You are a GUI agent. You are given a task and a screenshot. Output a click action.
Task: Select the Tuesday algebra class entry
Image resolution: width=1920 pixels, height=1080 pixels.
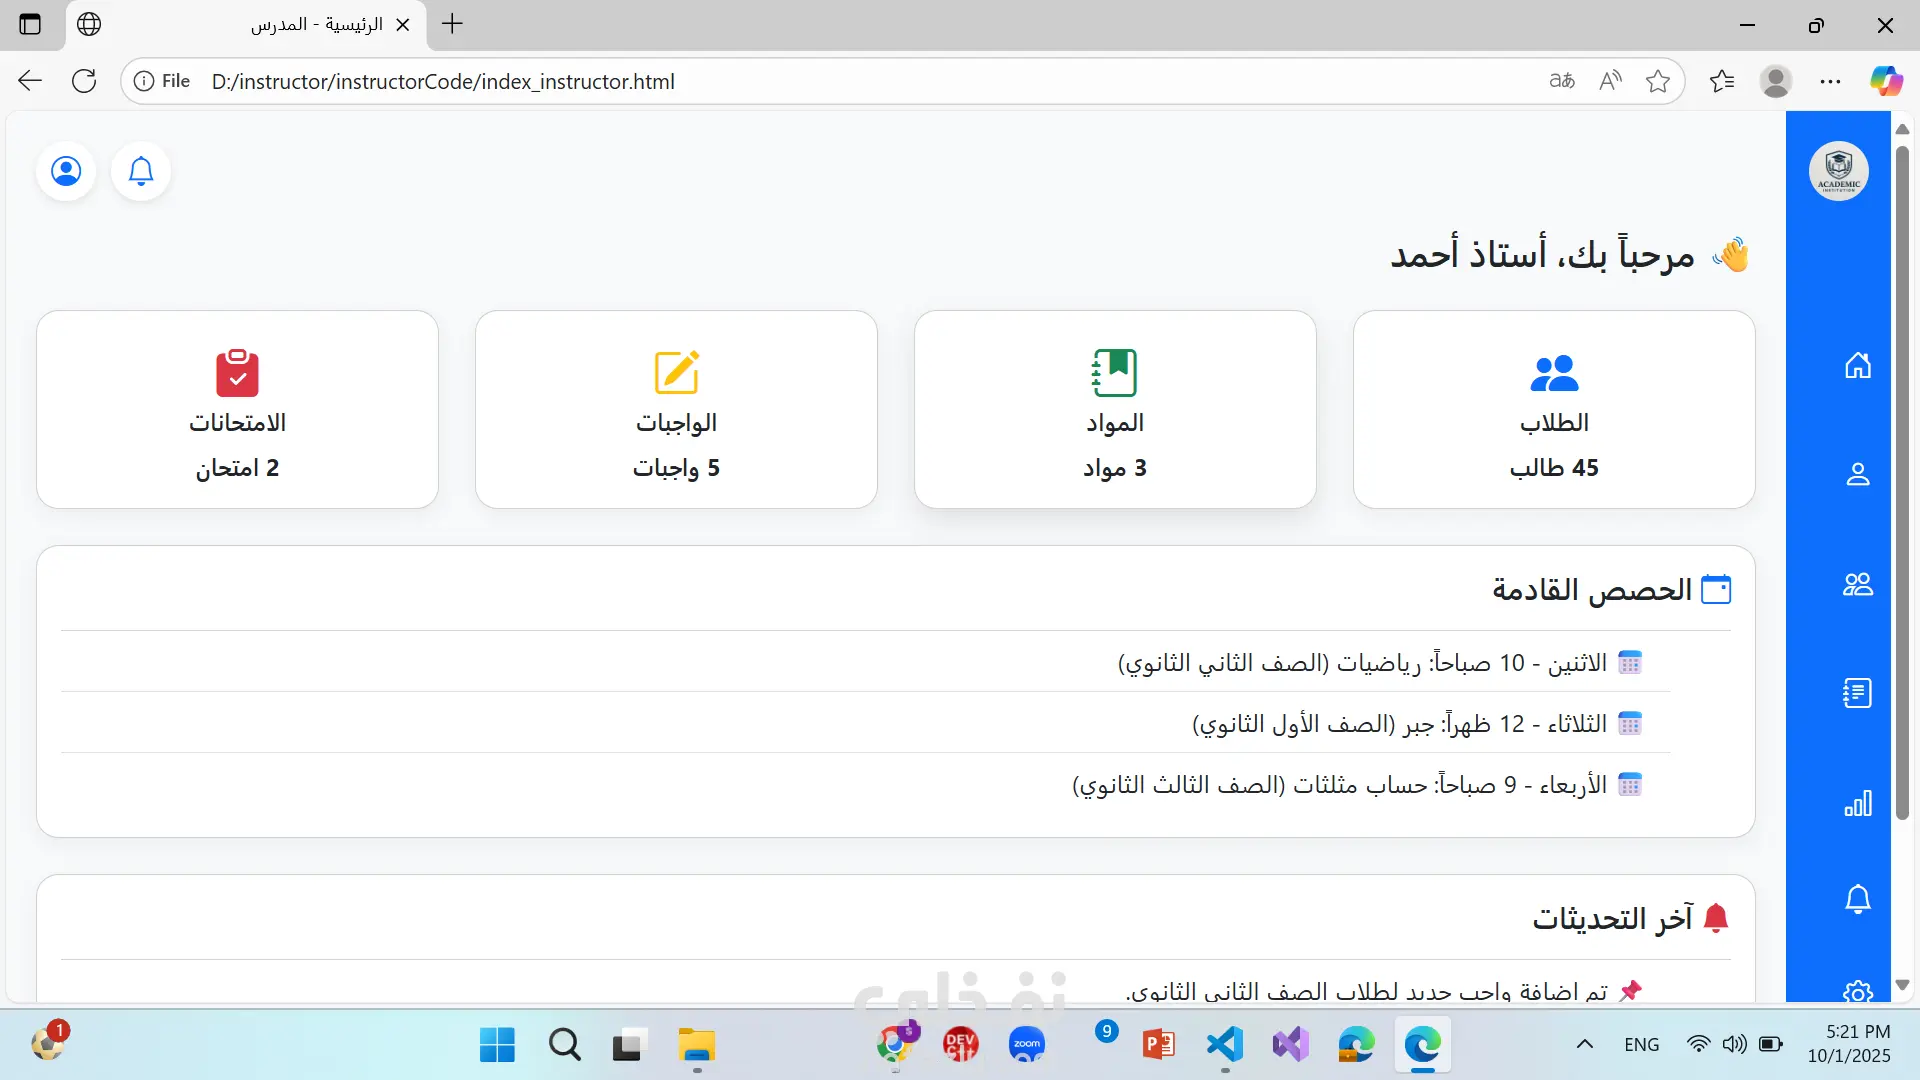coord(1415,724)
